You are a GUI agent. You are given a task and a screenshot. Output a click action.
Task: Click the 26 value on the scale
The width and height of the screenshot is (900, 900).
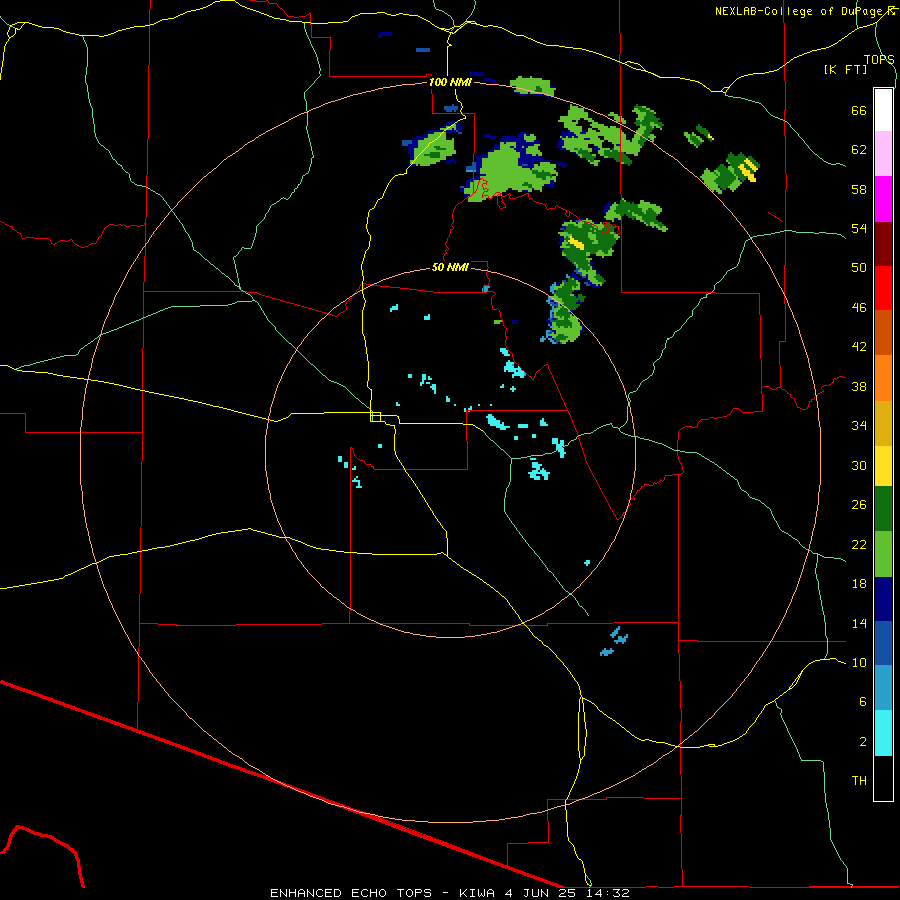[x=859, y=505]
